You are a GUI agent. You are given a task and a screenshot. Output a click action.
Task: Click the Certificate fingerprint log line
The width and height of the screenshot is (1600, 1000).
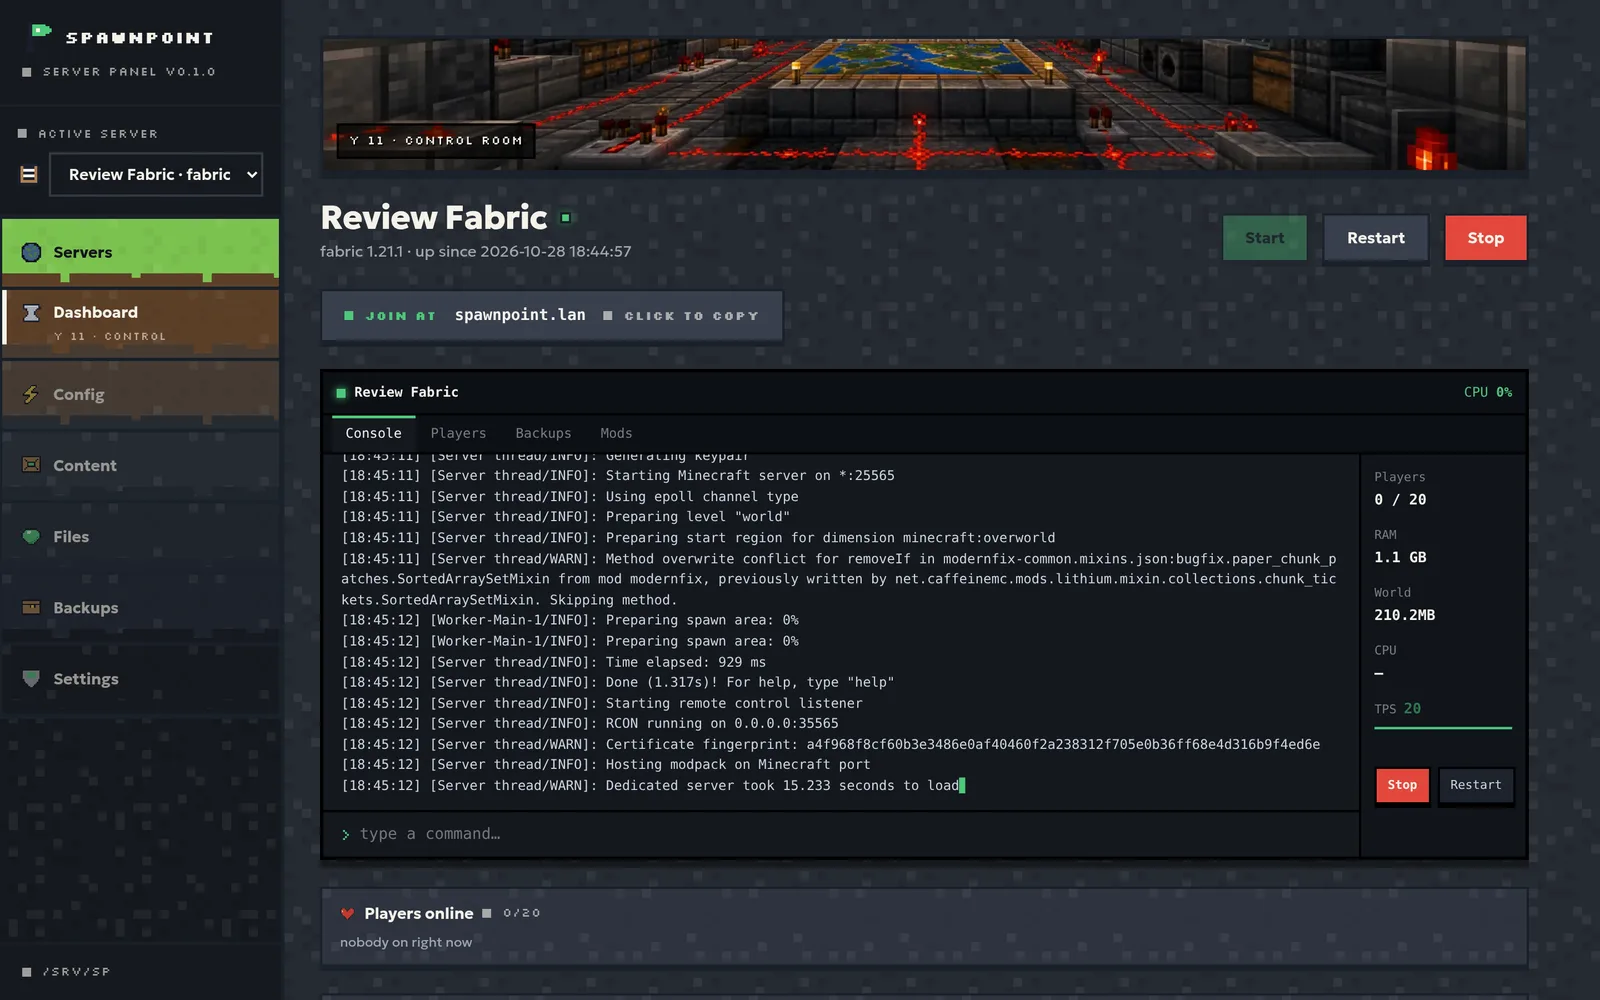tap(831, 744)
